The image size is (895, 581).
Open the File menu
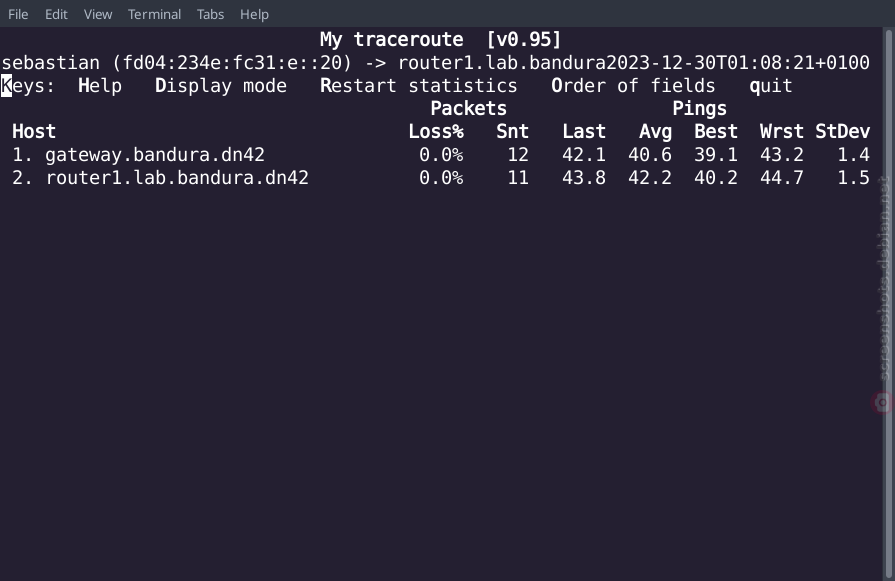coord(18,14)
